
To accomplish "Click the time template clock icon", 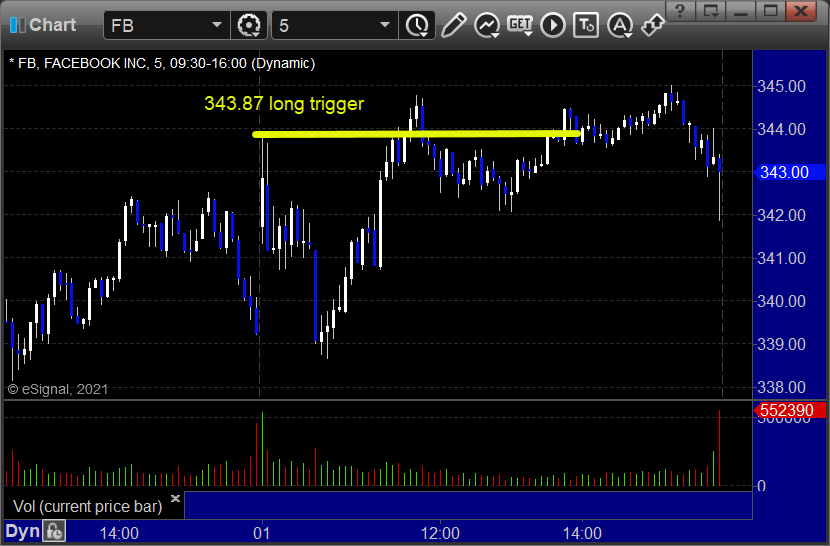I will [418, 25].
